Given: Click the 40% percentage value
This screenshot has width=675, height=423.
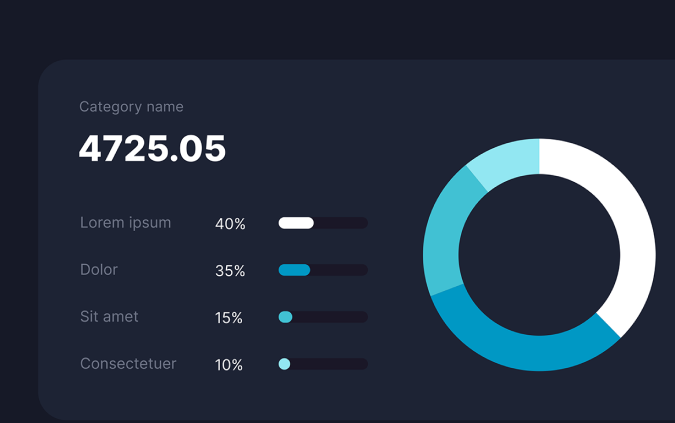Looking at the screenshot, I should click(x=230, y=224).
